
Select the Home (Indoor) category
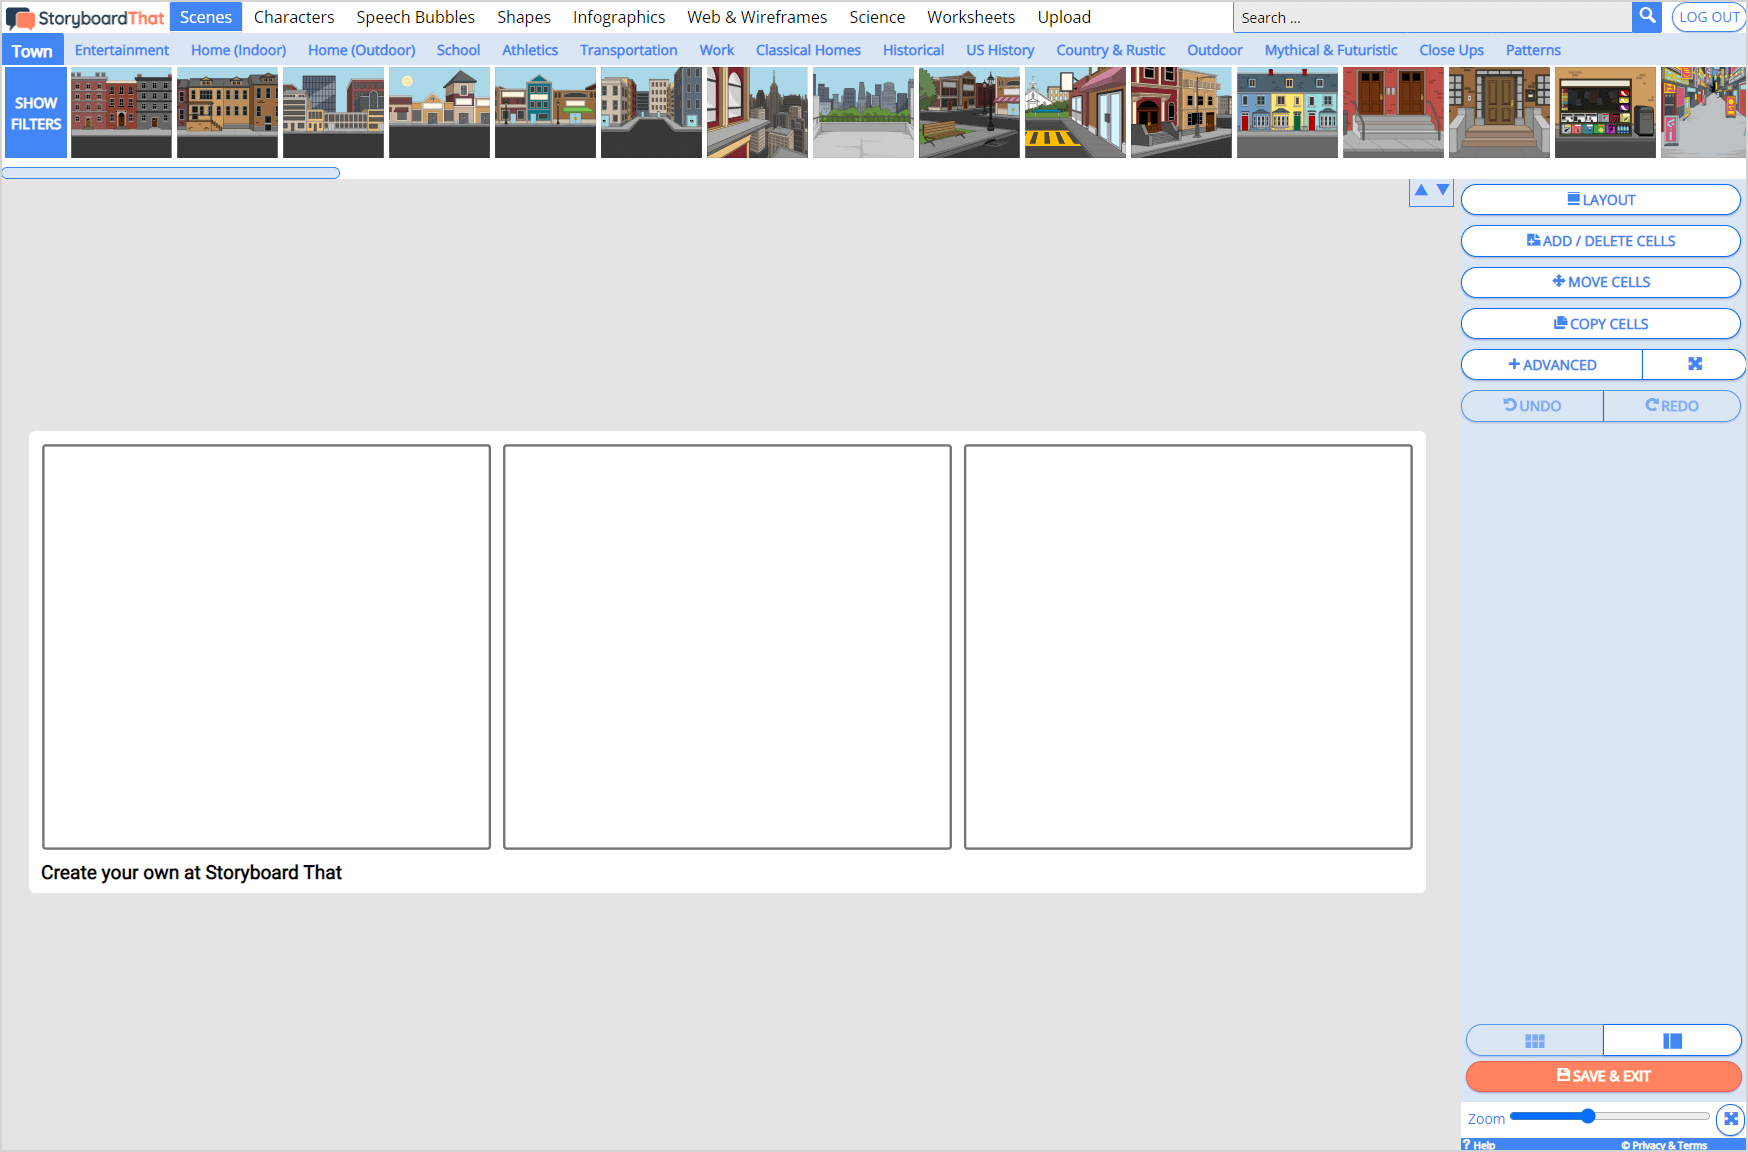tap(238, 50)
